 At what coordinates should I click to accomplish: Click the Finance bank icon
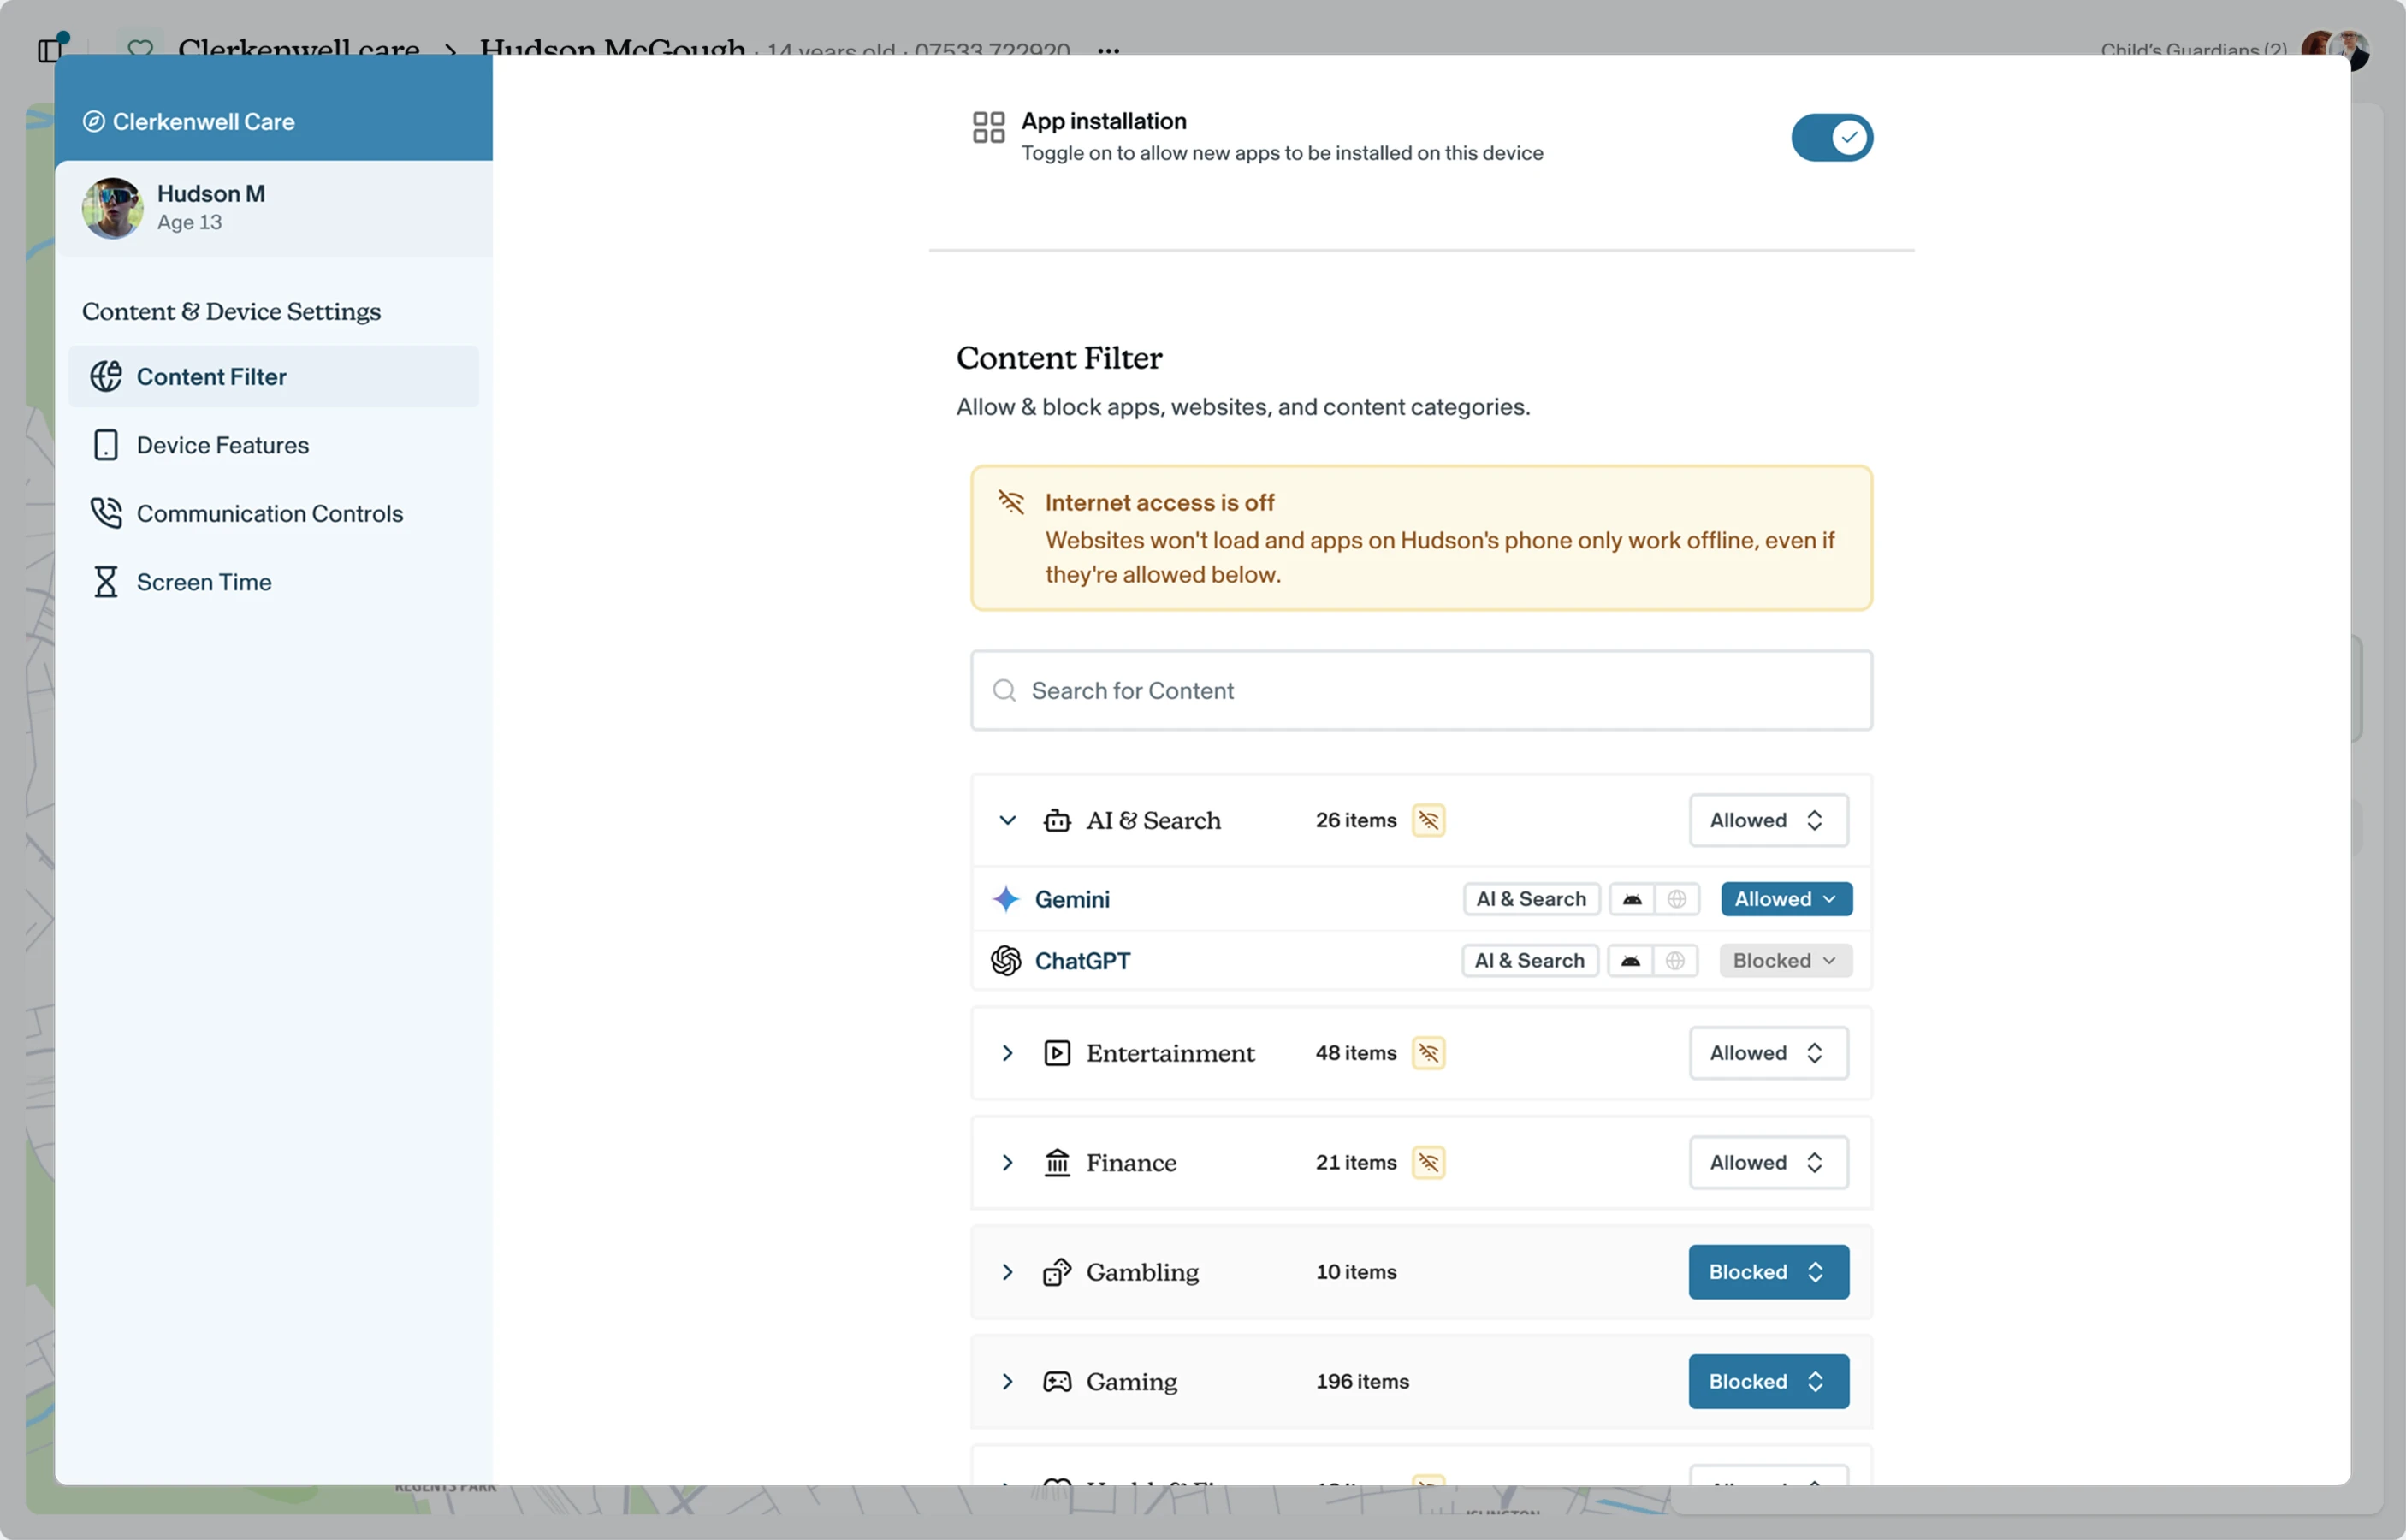coord(1056,1162)
